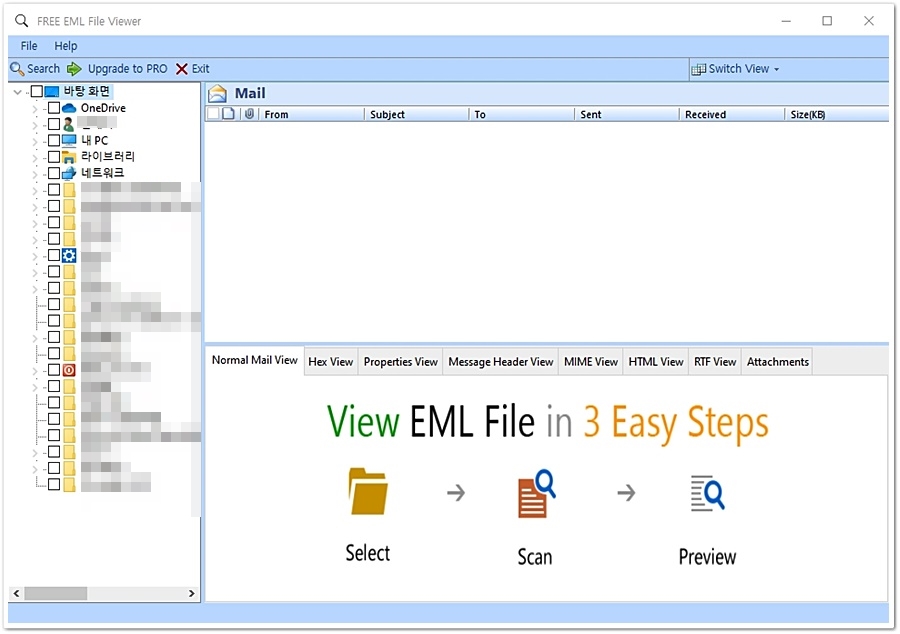Switch to the Hex View tab

point(331,362)
